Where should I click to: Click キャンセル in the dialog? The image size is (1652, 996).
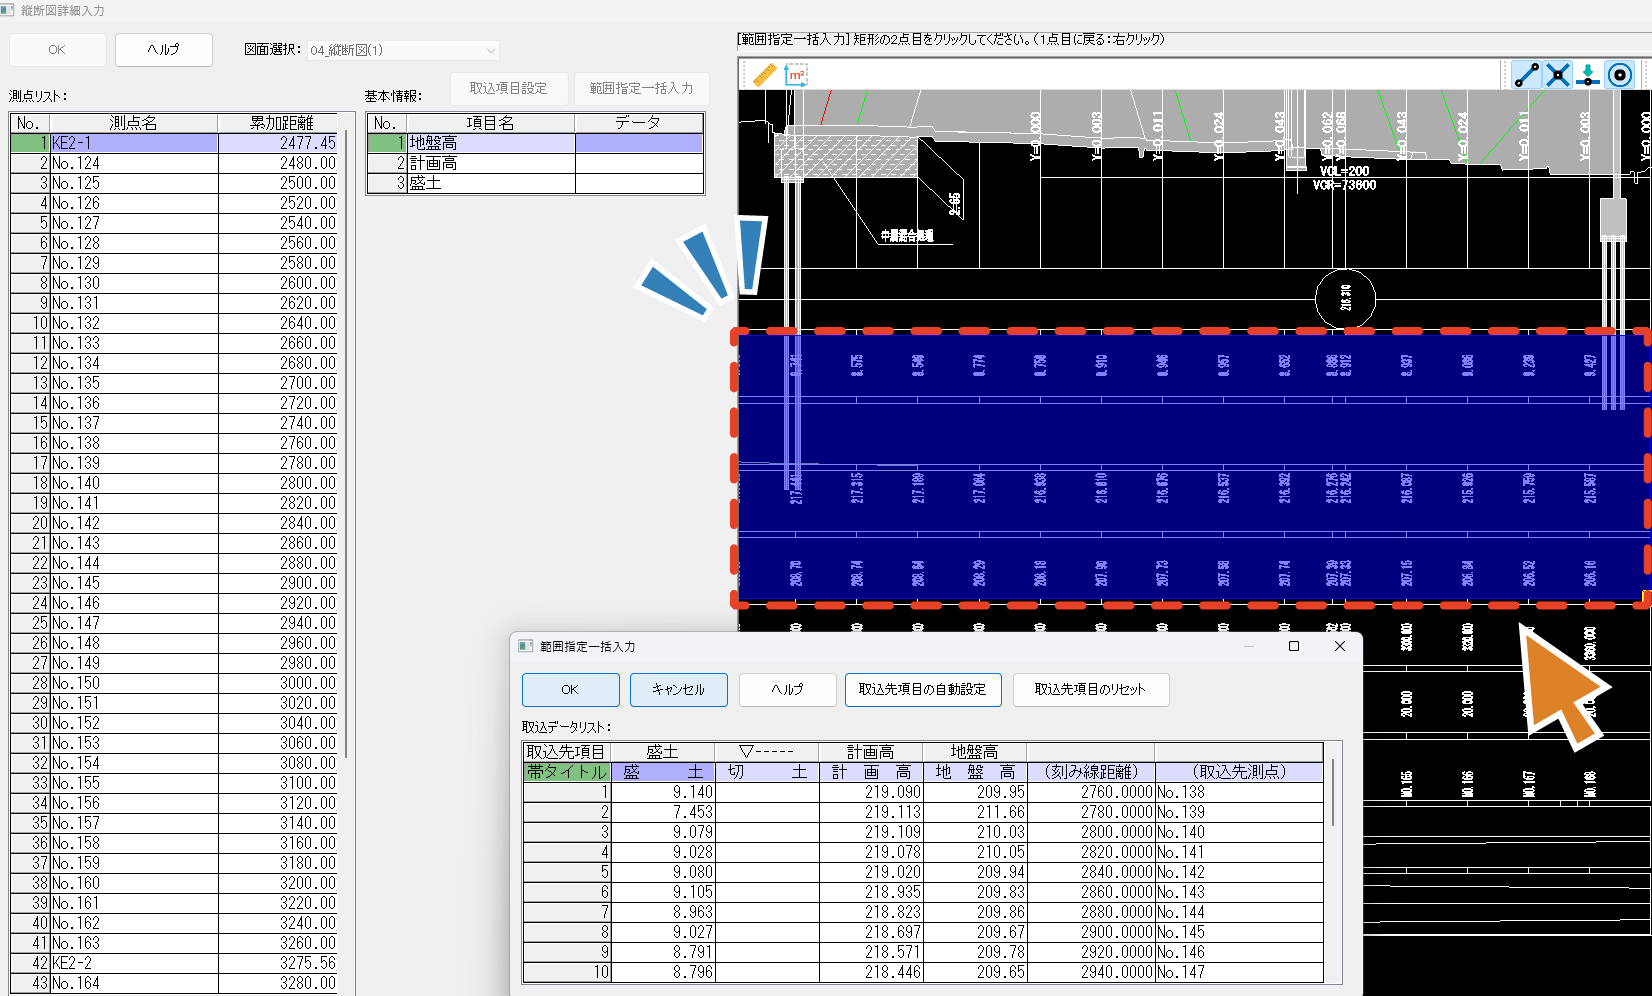(x=679, y=690)
